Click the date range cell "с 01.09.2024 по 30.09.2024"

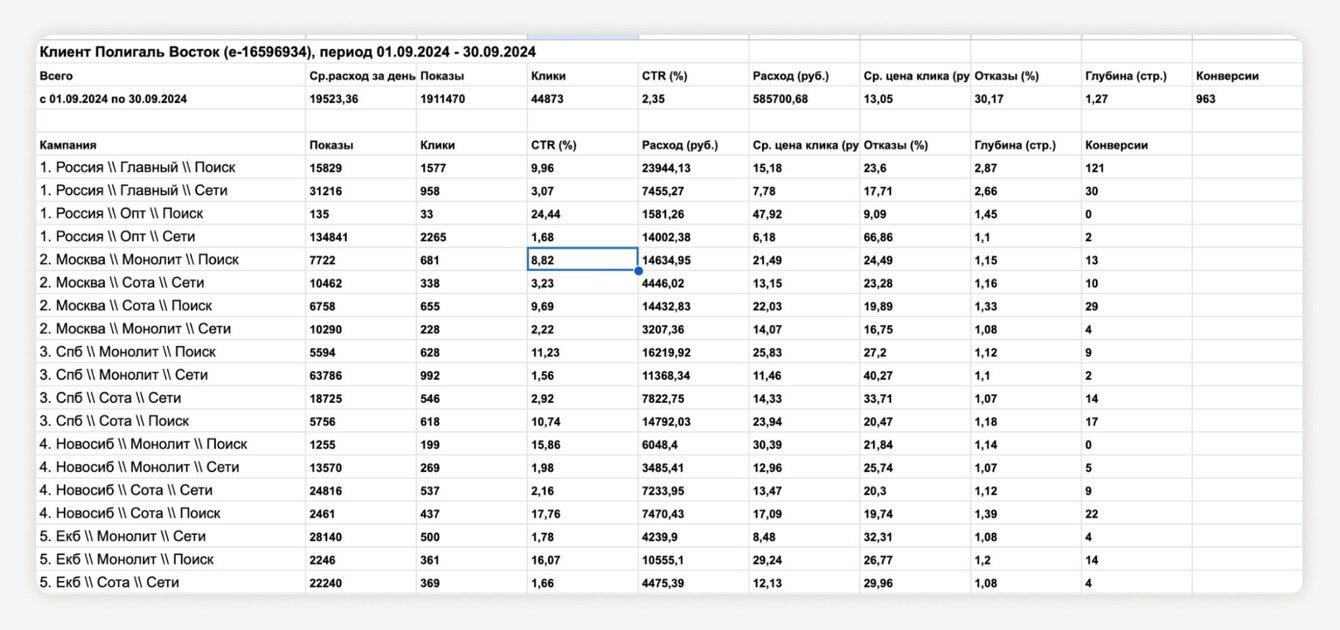(x=114, y=99)
